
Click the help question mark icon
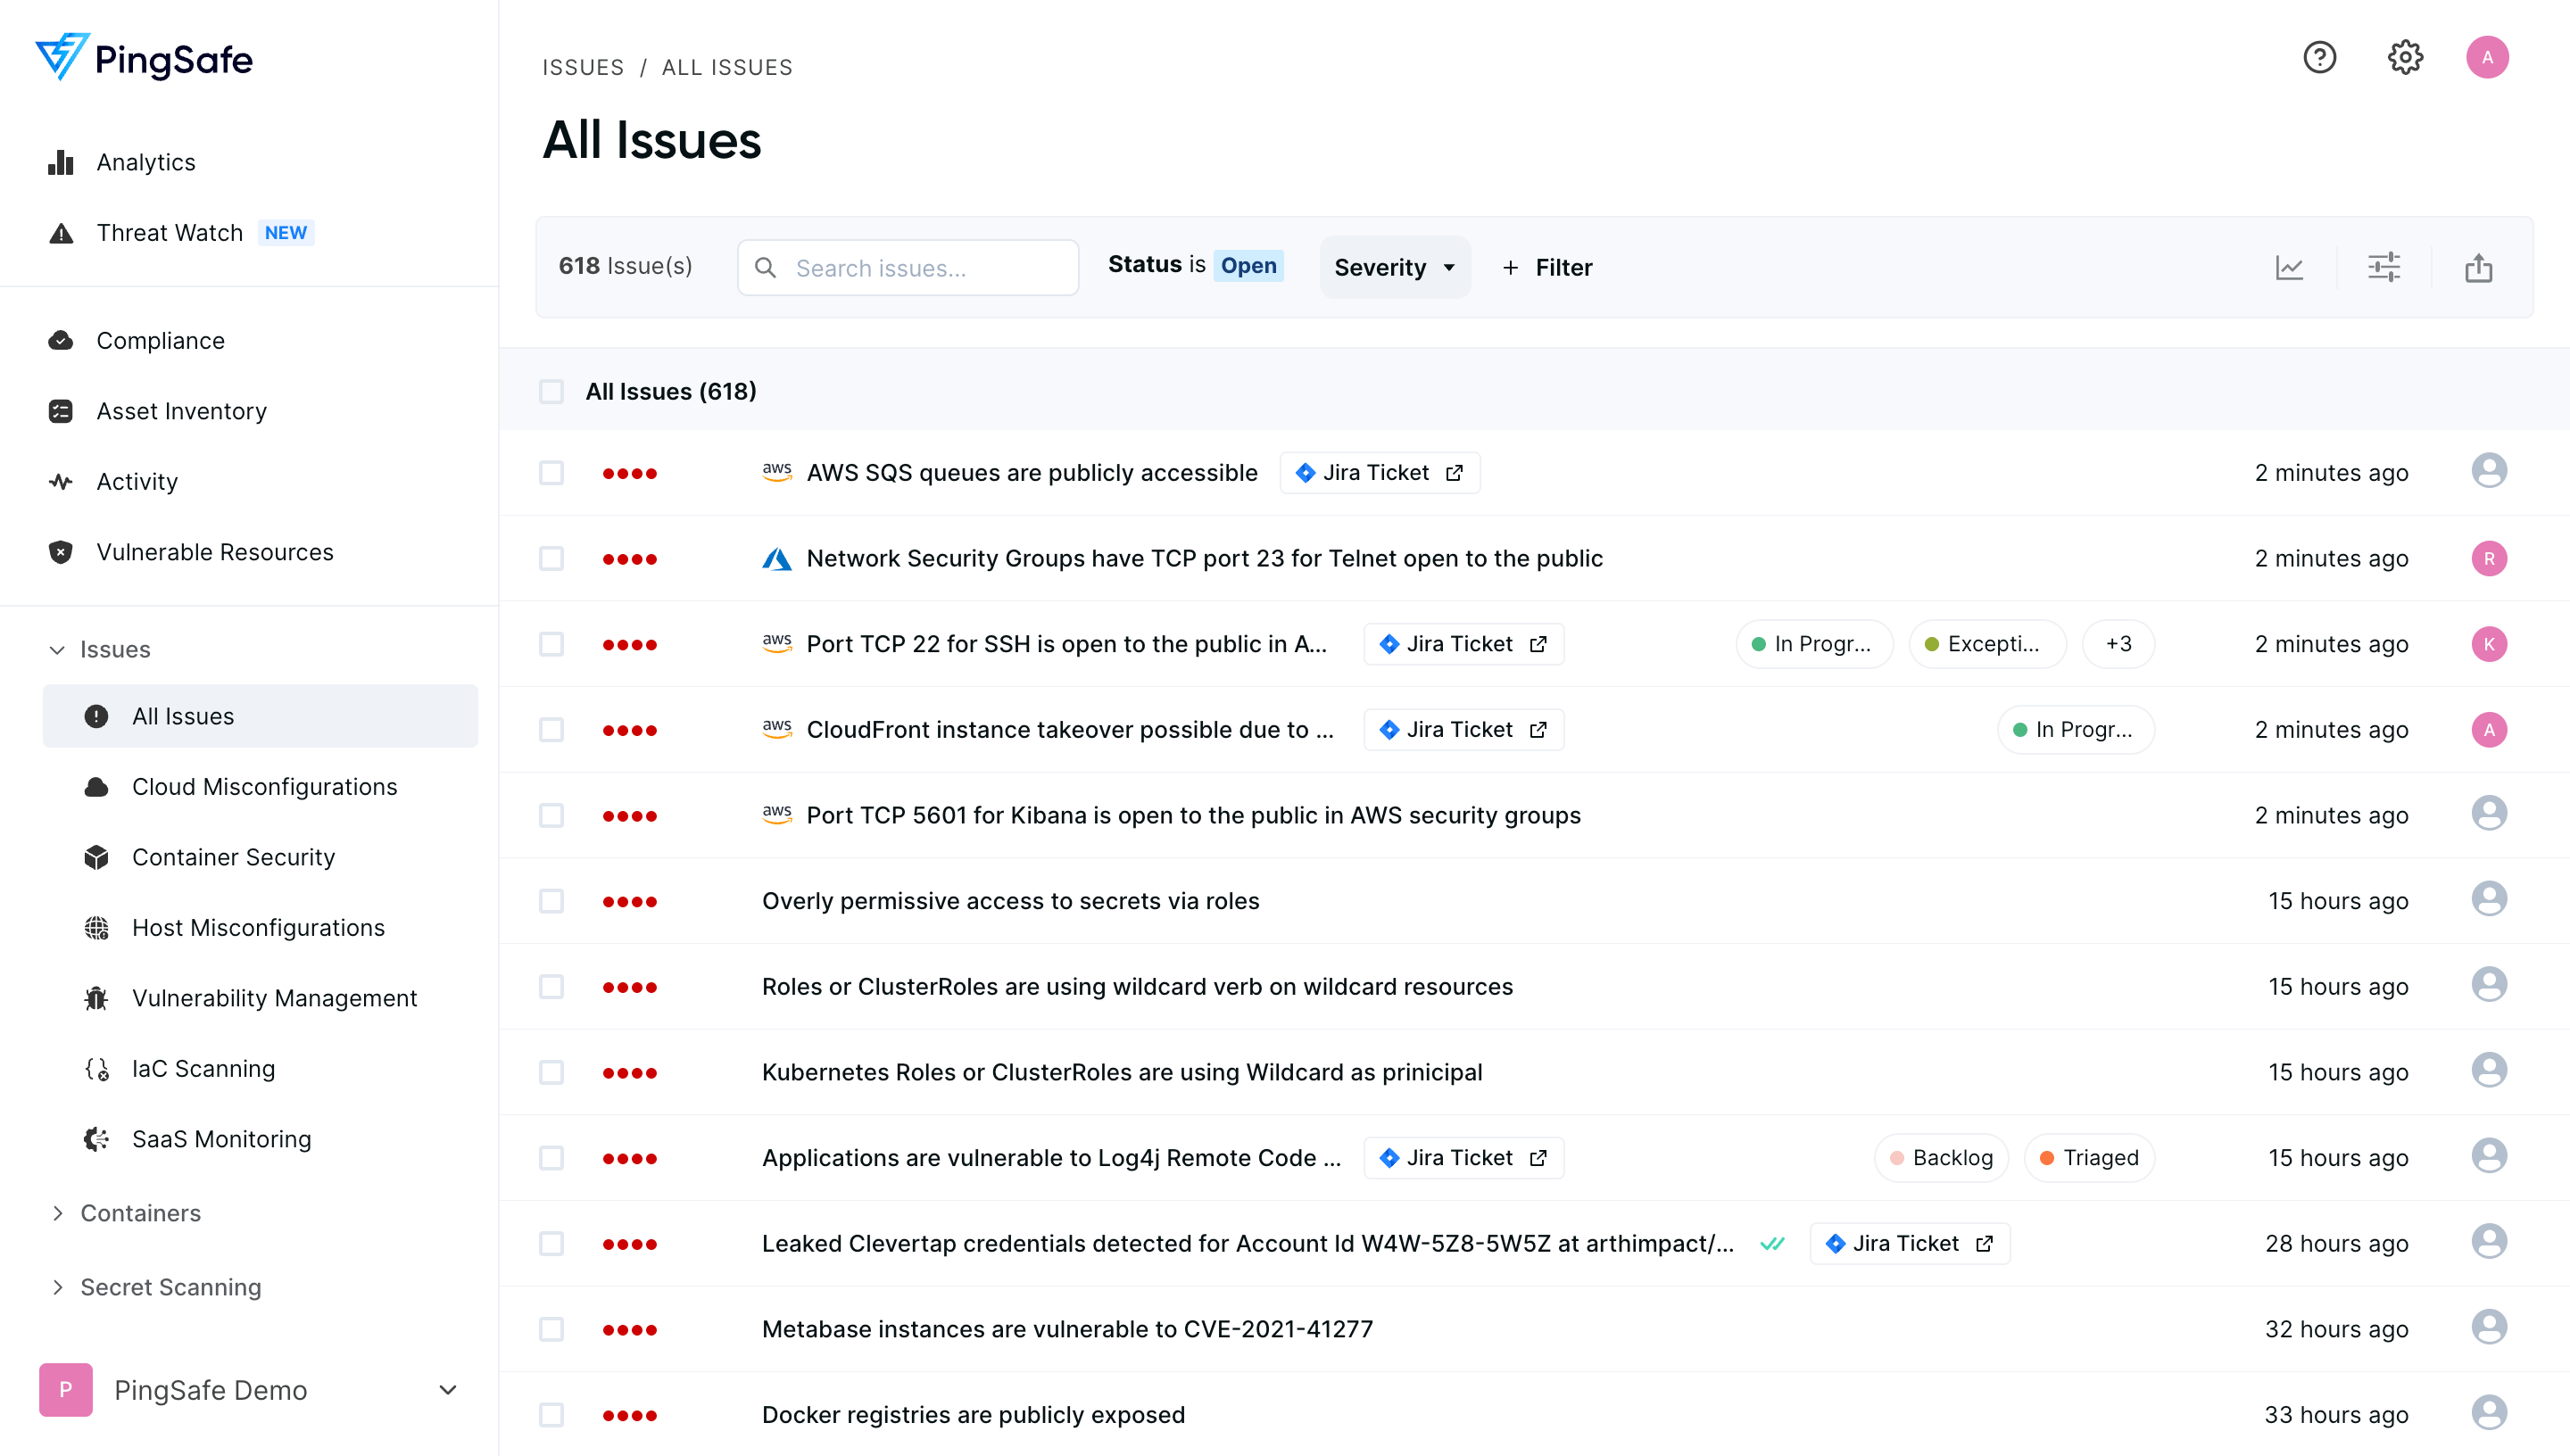2319,57
